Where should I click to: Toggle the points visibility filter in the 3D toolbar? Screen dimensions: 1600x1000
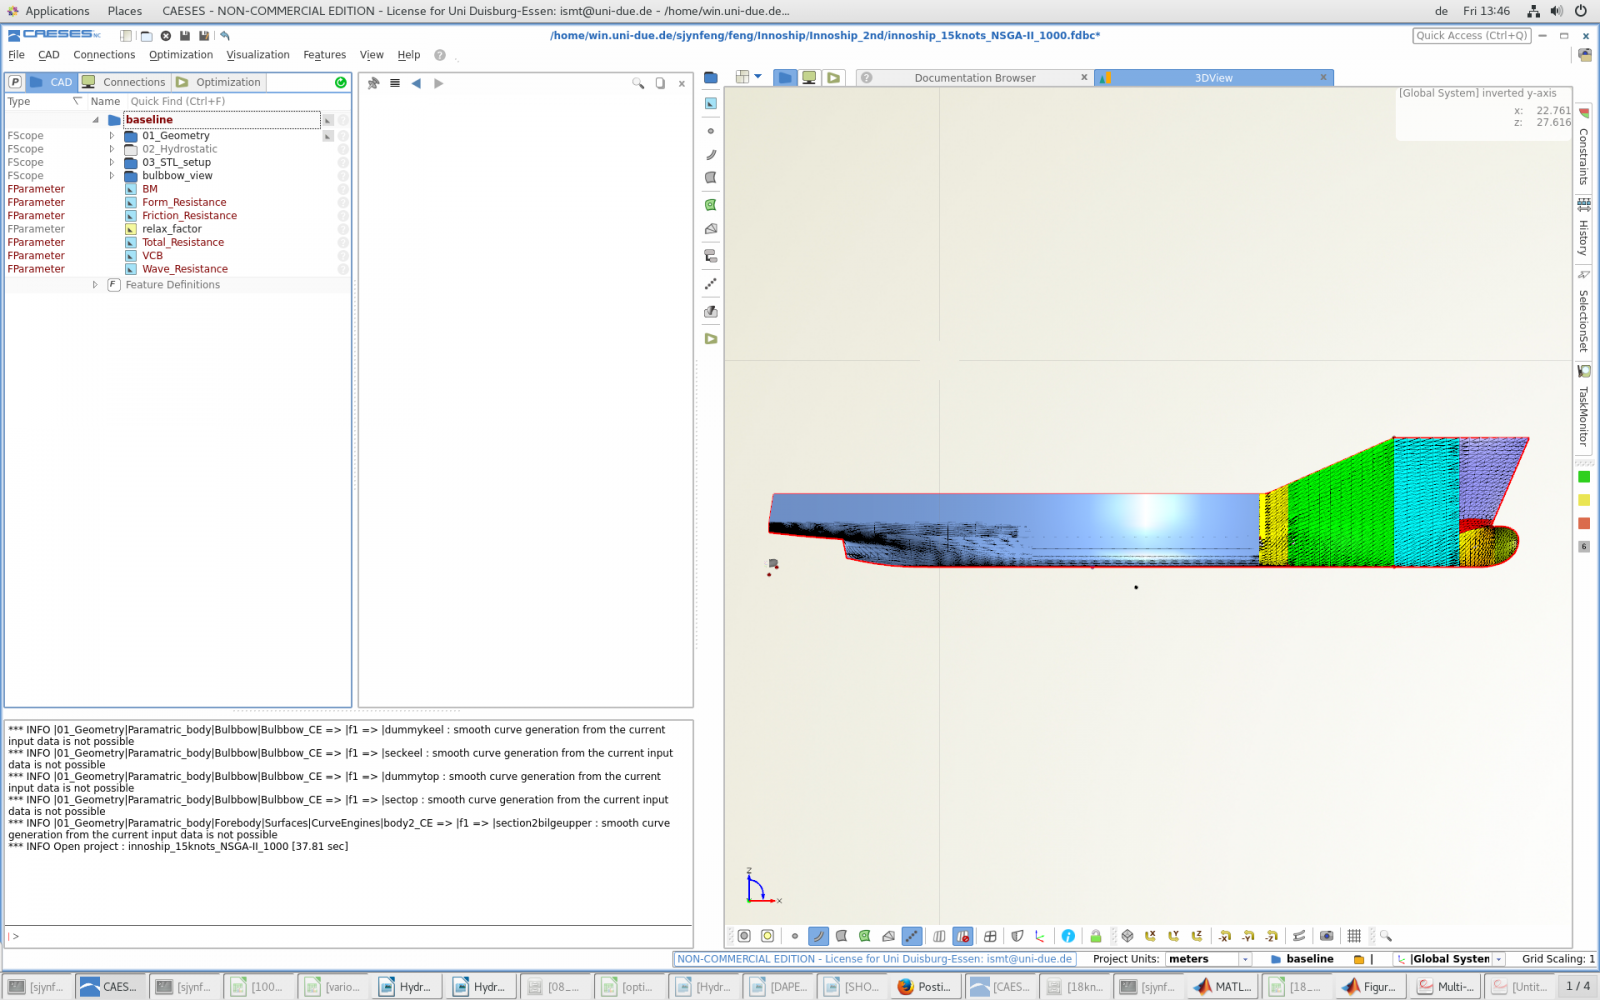click(795, 936)
